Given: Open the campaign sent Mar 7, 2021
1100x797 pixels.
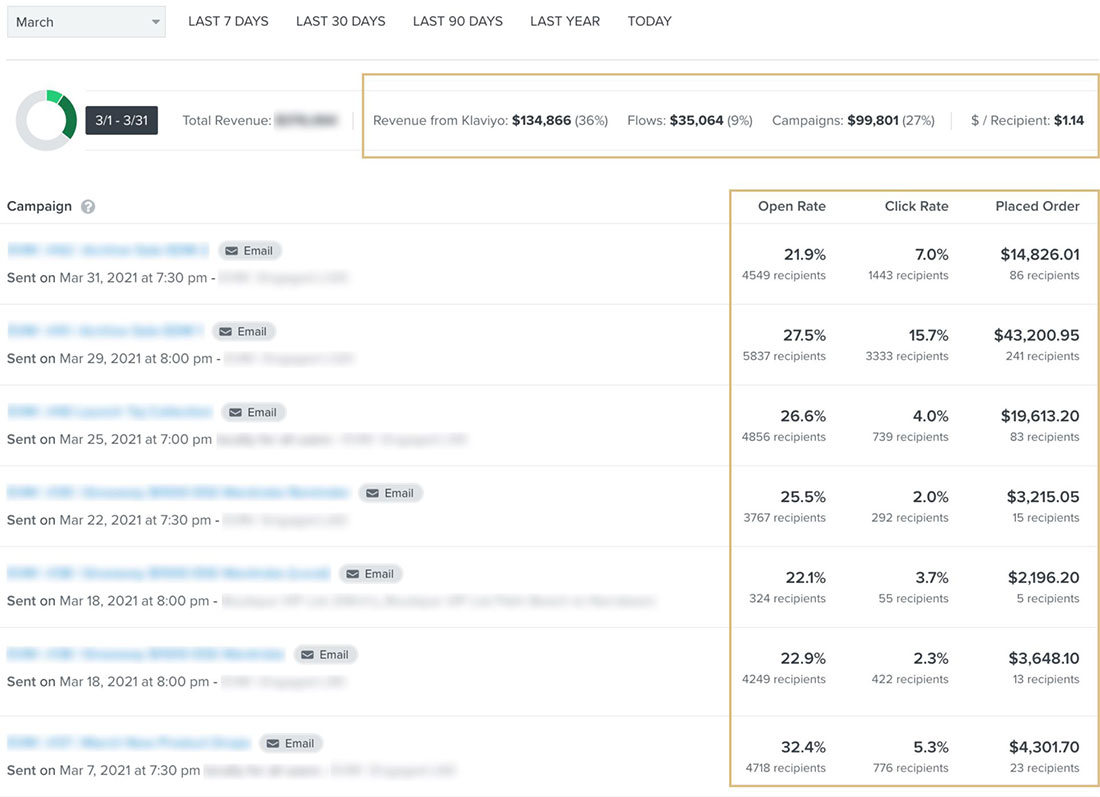Looking at the screenshot, I should click(x=129, y=744).
